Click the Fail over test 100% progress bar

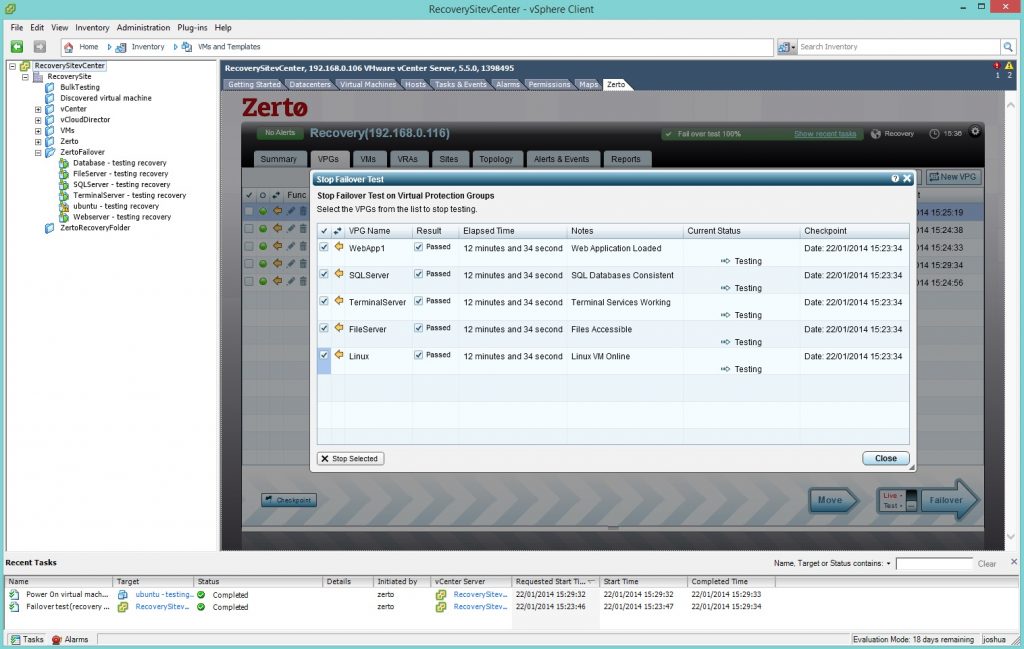pyautogui.click(x=761, y=134)
